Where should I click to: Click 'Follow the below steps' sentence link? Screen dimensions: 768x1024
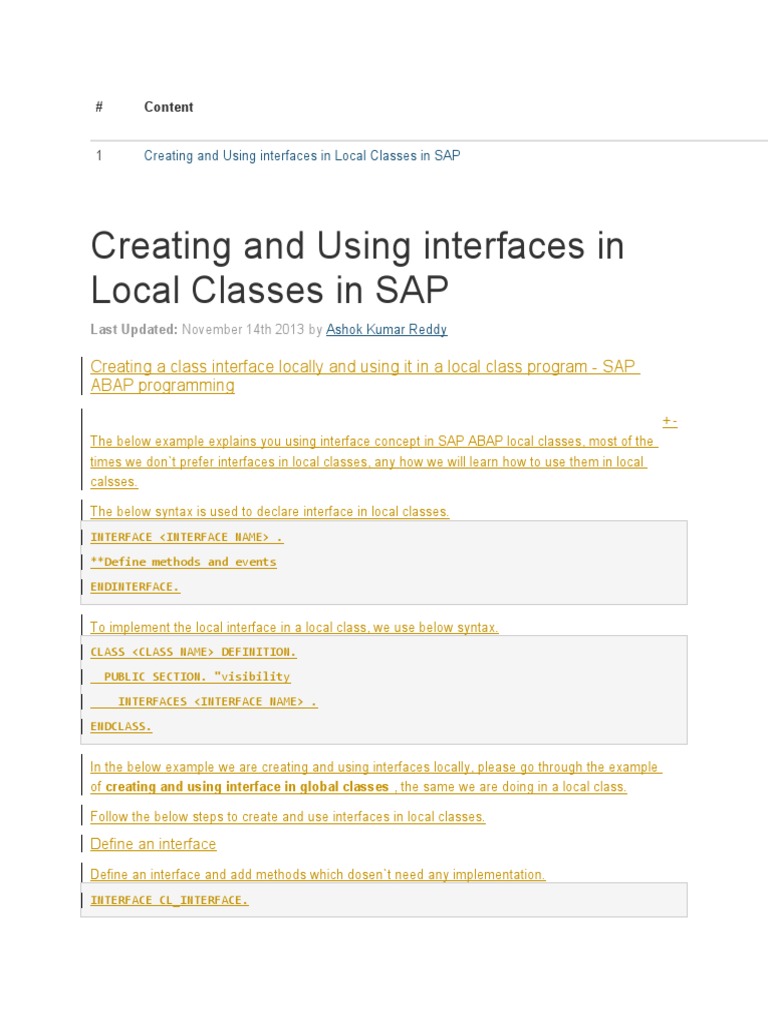[287, 817]
